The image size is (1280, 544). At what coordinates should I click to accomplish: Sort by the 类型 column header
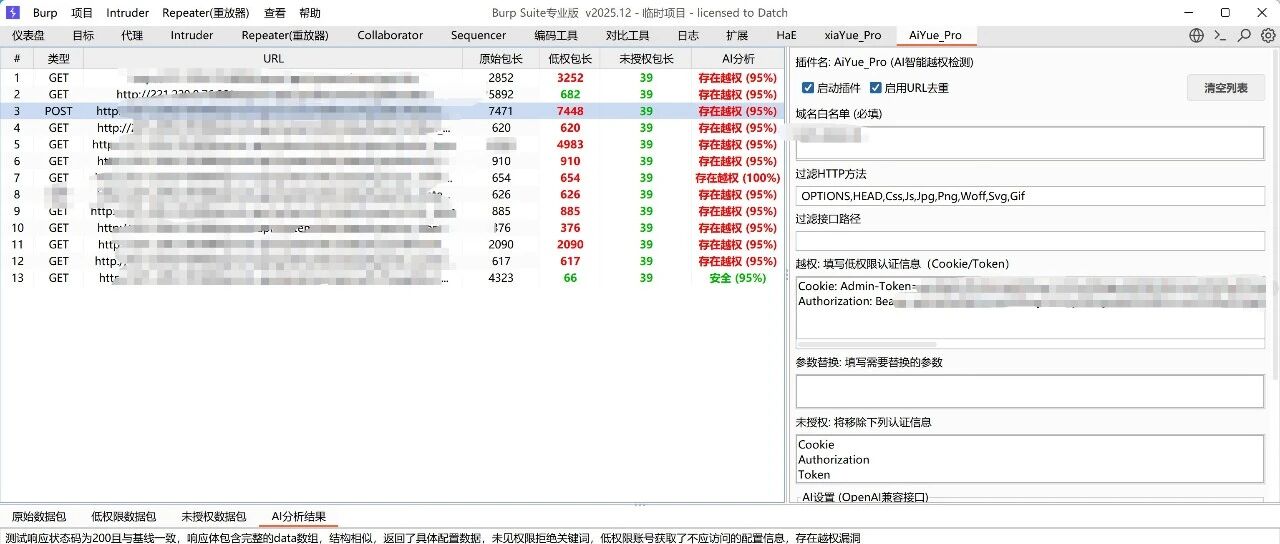(59, 59)
